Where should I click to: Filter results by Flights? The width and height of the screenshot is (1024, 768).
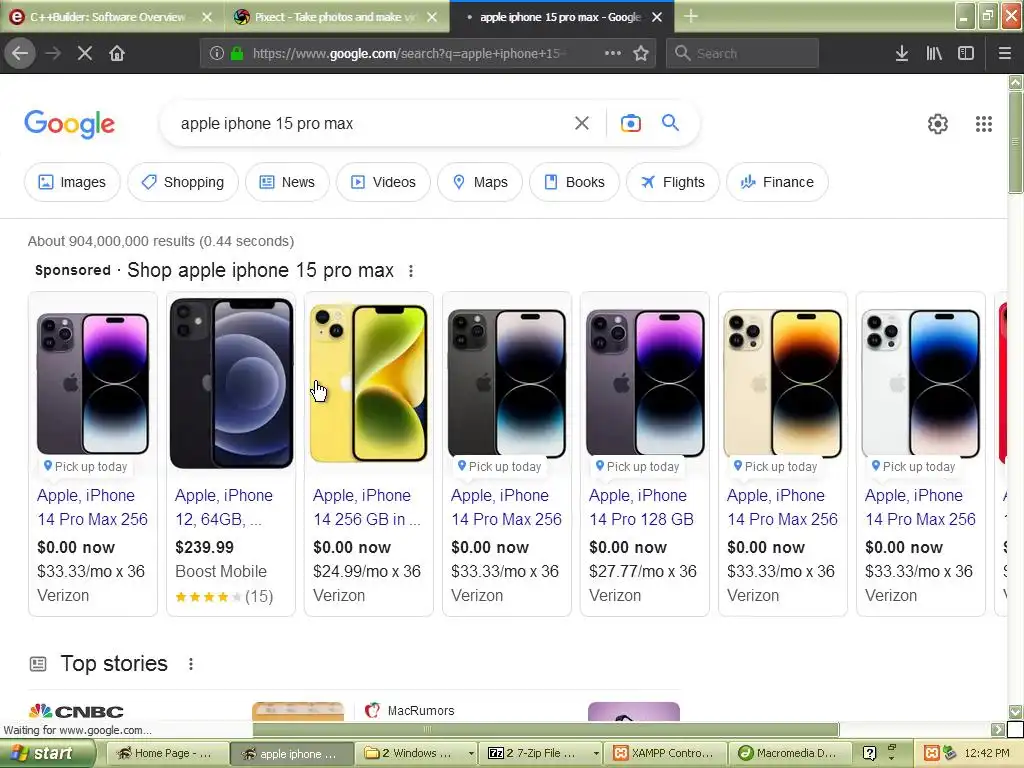673,182
